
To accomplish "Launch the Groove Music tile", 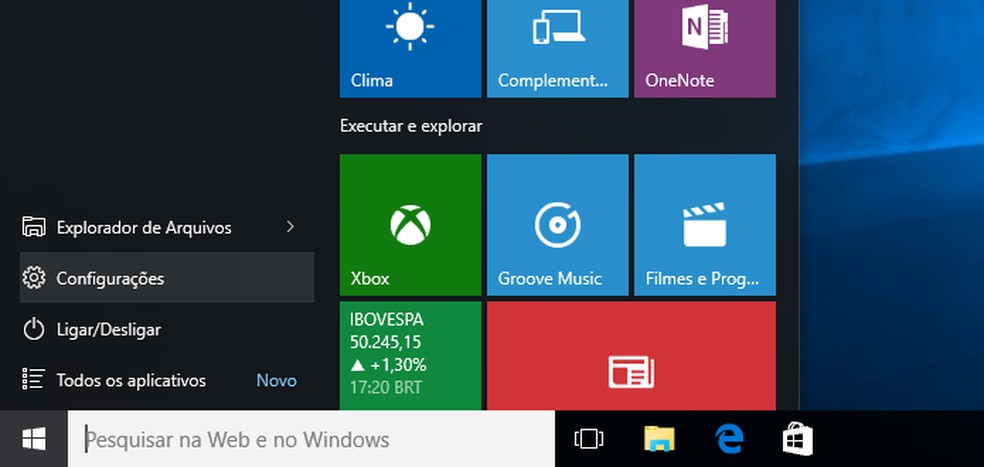I will pos(557,225).
